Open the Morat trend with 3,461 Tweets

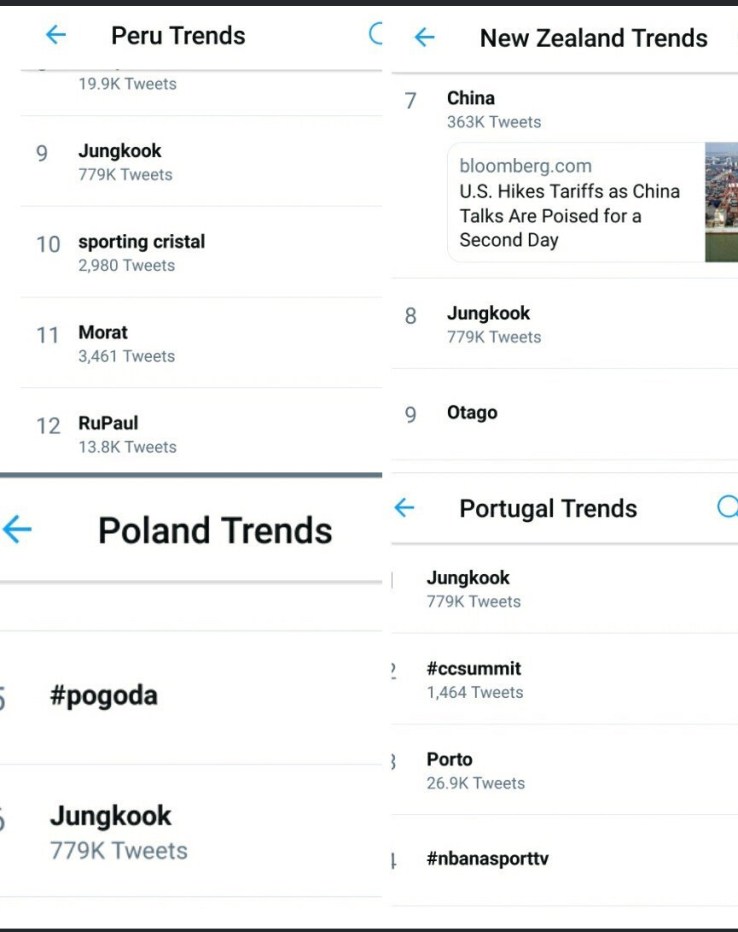pyautogui.click(x=103, y=343)
